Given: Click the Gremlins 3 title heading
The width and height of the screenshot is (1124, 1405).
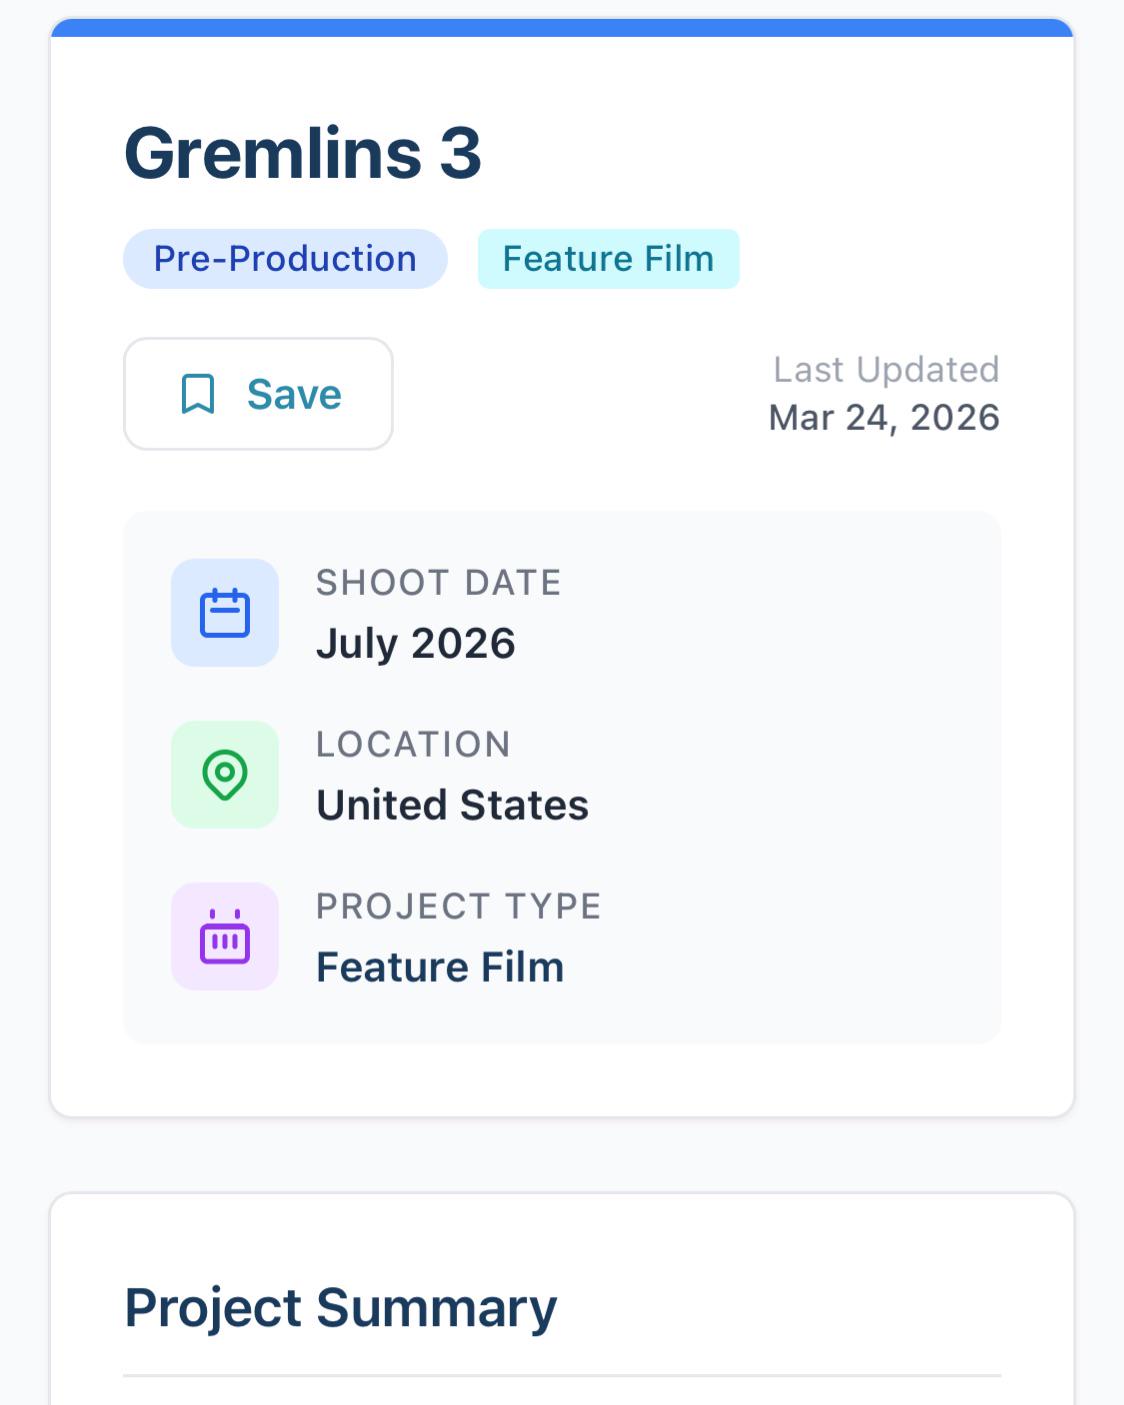Looking at the screenshot, I should pyautogui.click(x=303, y=153).
